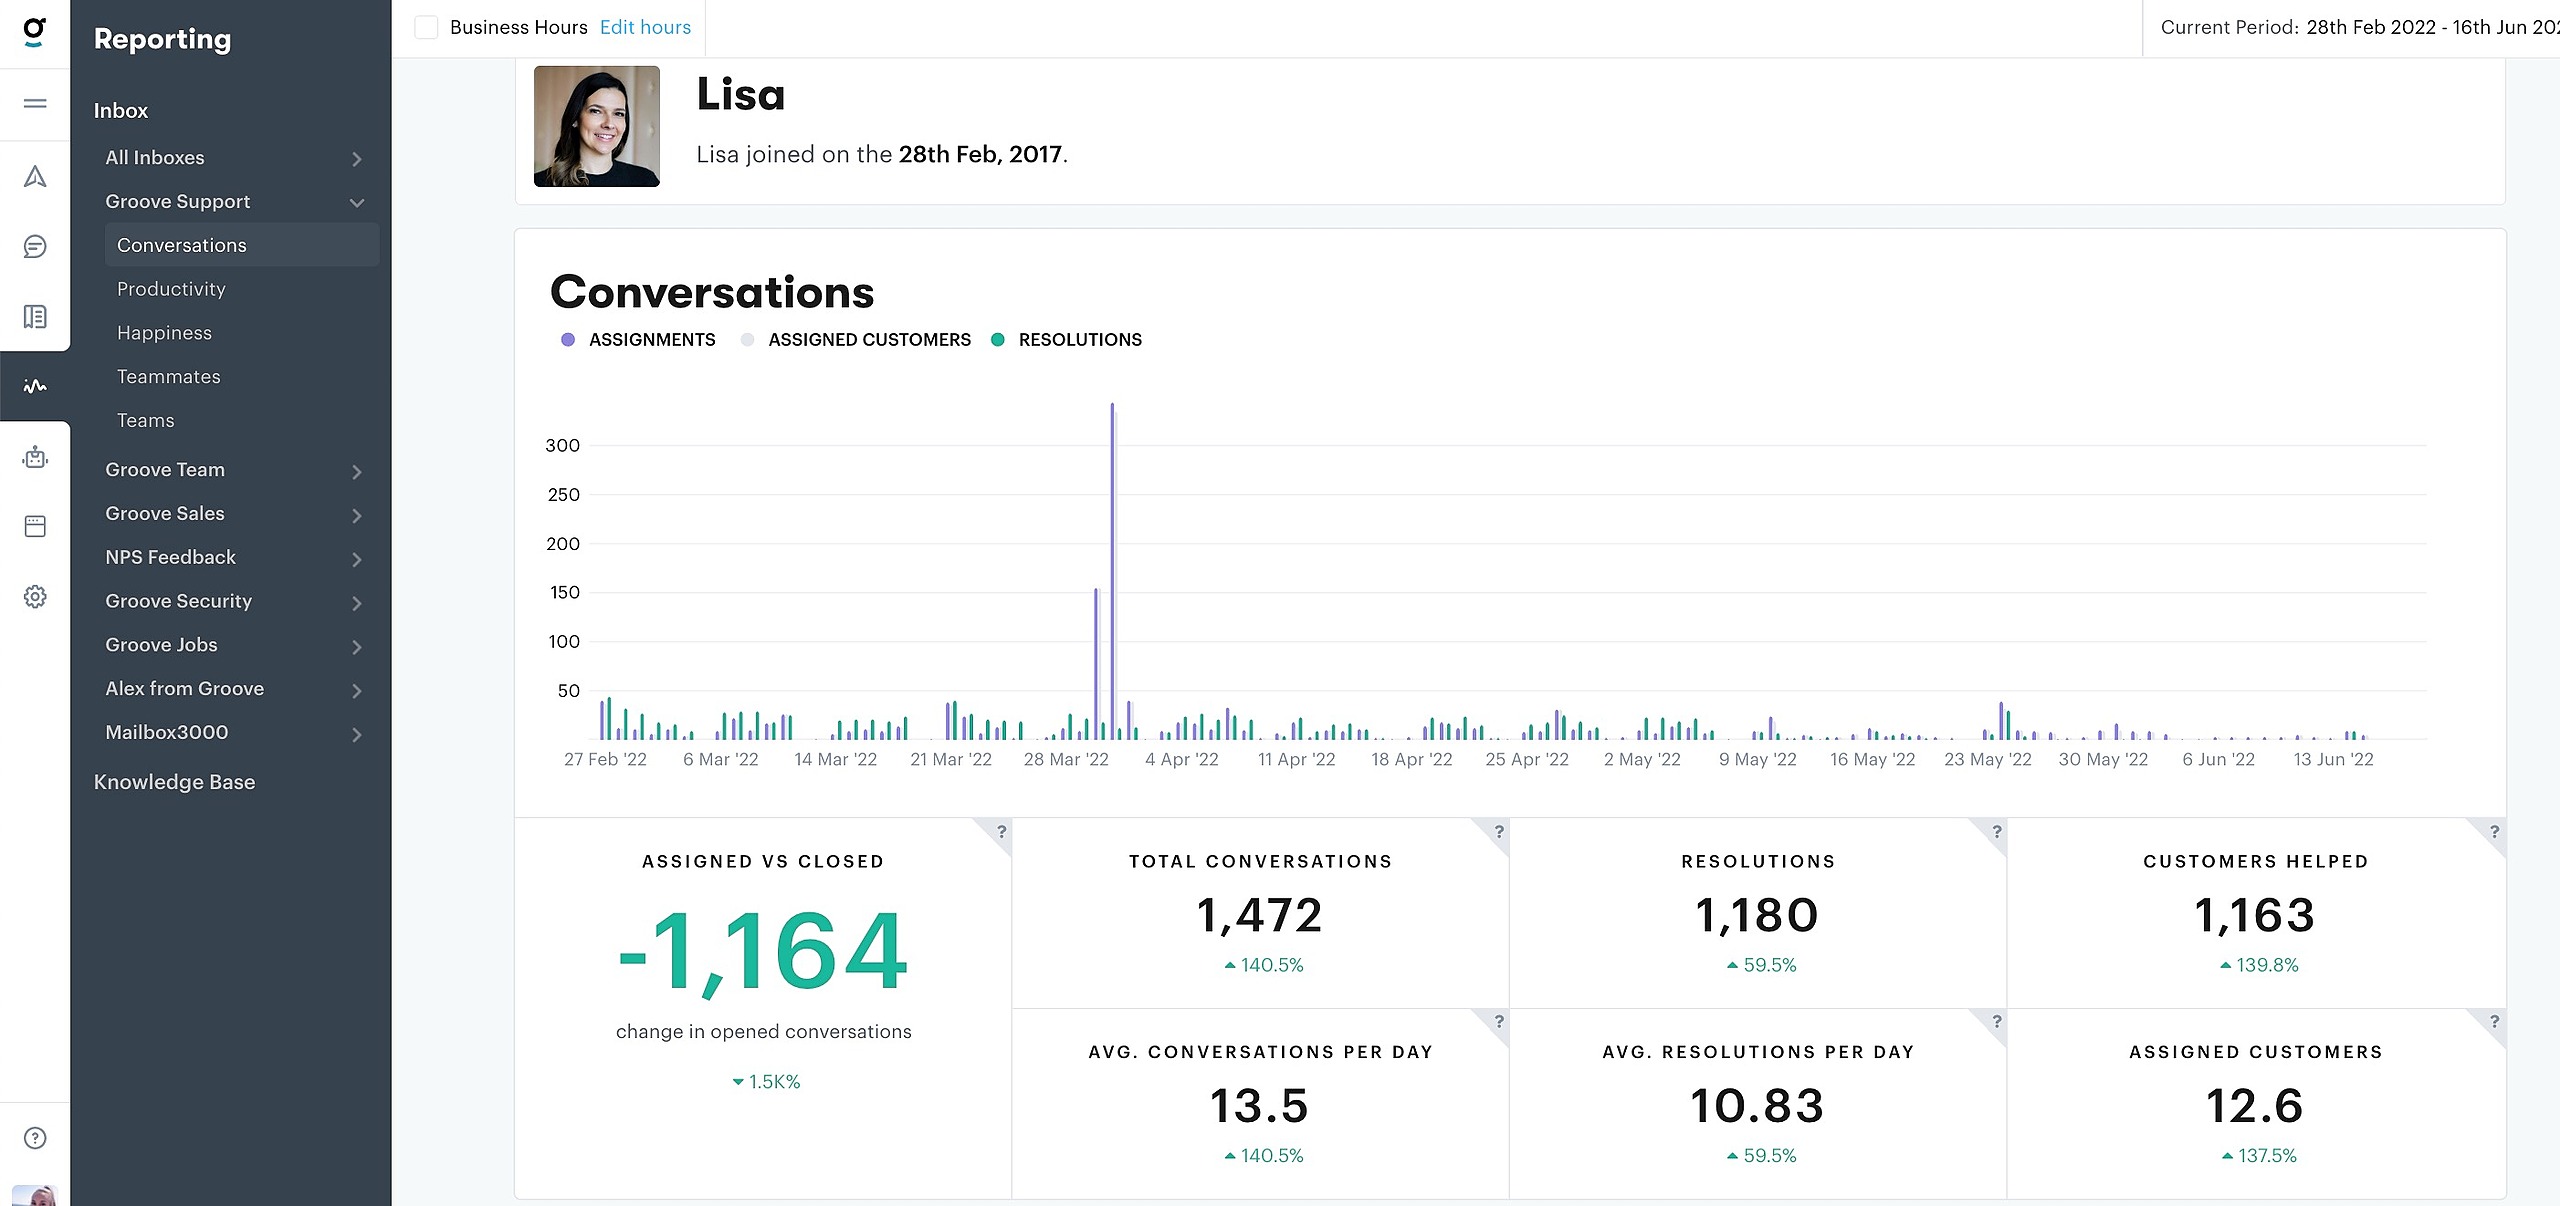Open the Happiness report
The height and width of the screenshot is (1206, 2560).
[x=164, y=333]
